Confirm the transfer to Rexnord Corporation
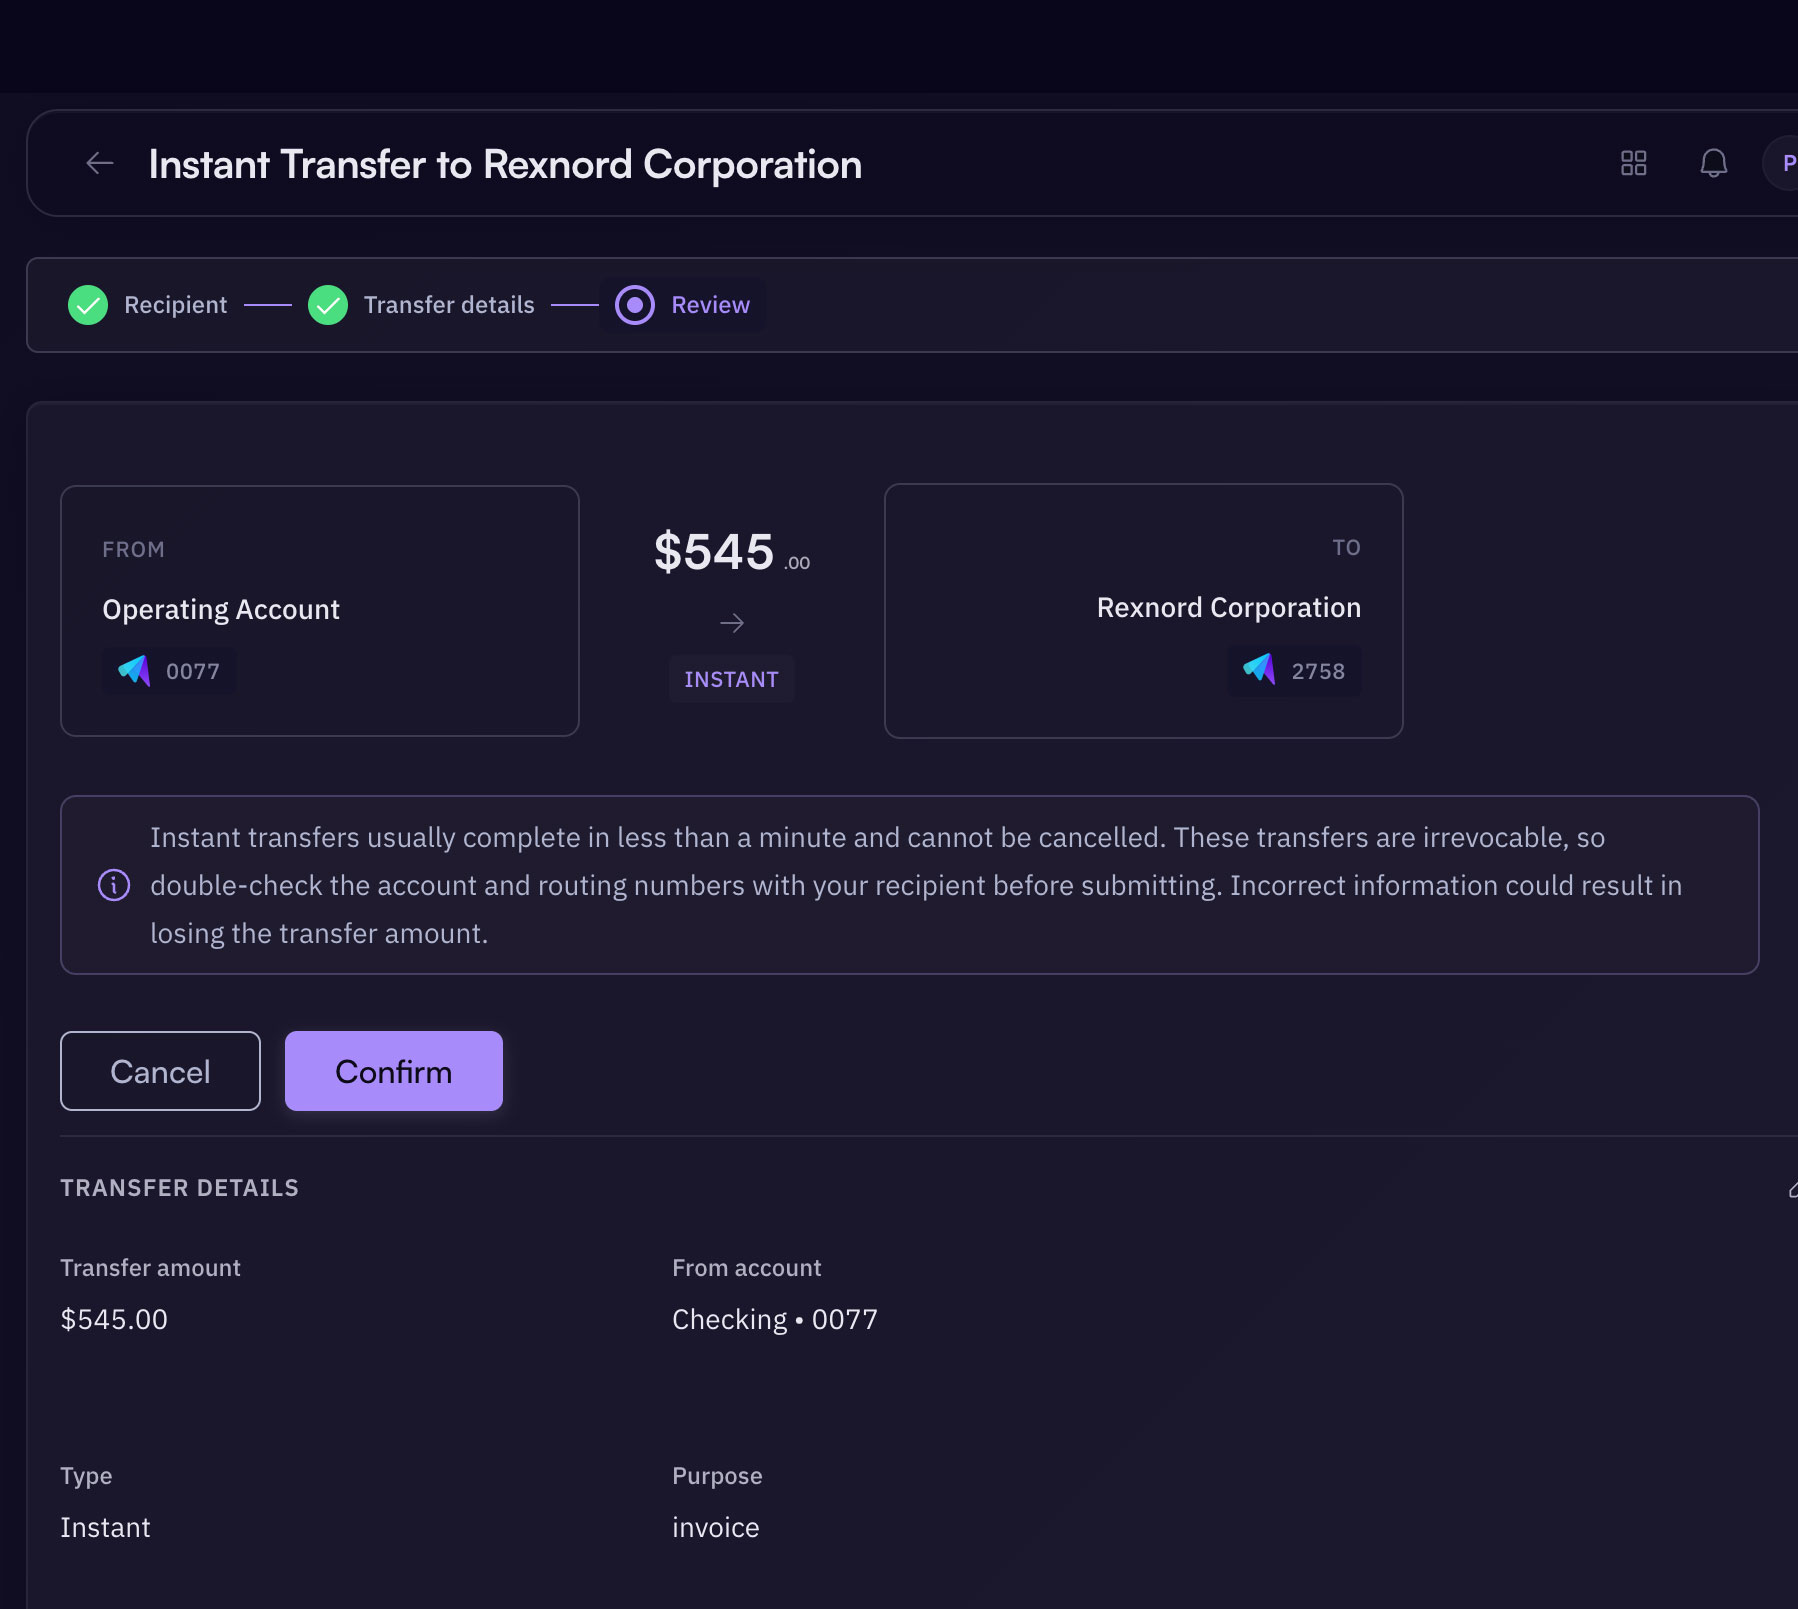 (x=394, y=1071)
